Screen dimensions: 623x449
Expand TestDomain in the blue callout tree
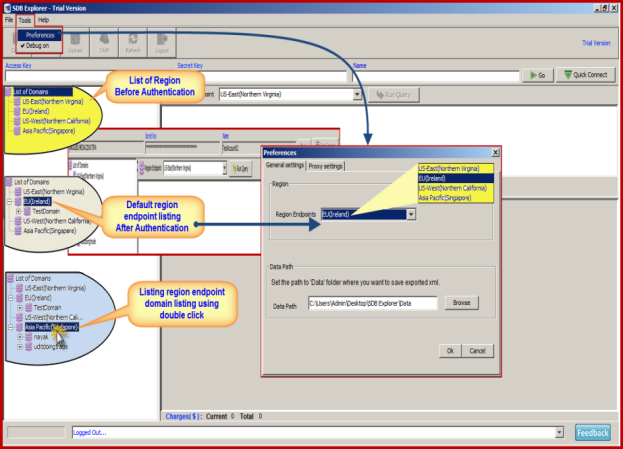point(19,308)
